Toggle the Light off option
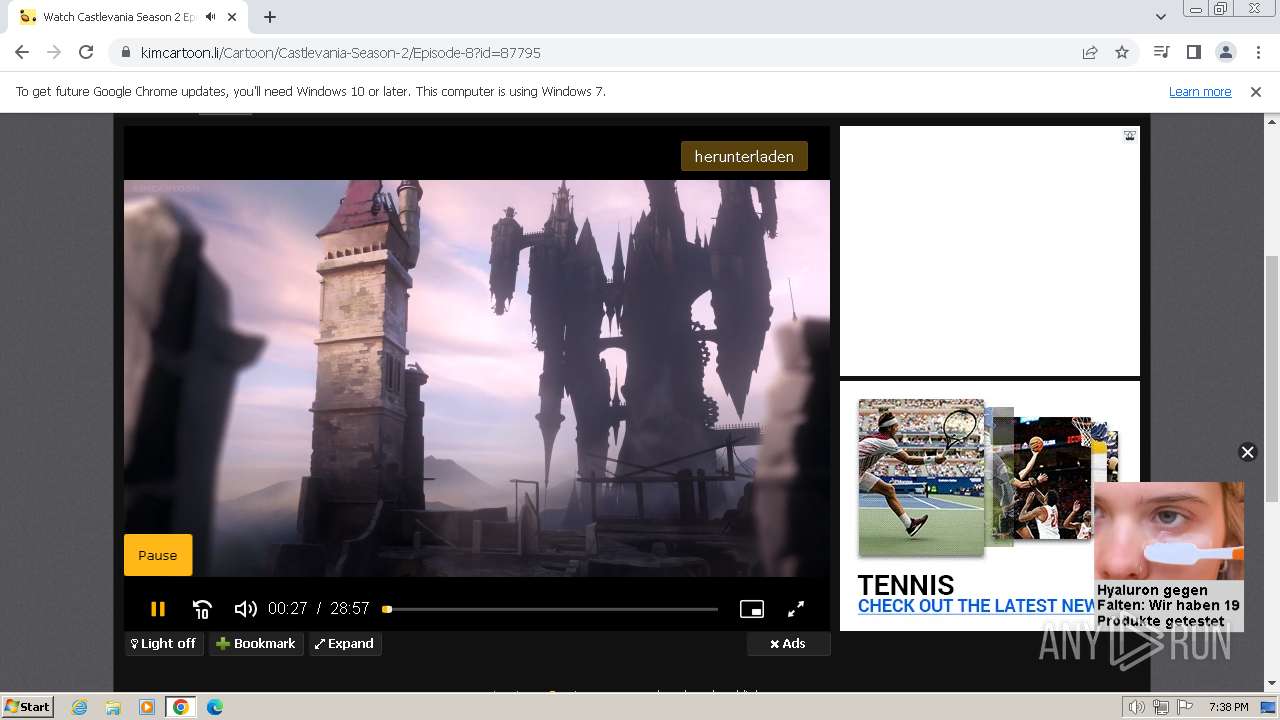 [x=164, y=644]
